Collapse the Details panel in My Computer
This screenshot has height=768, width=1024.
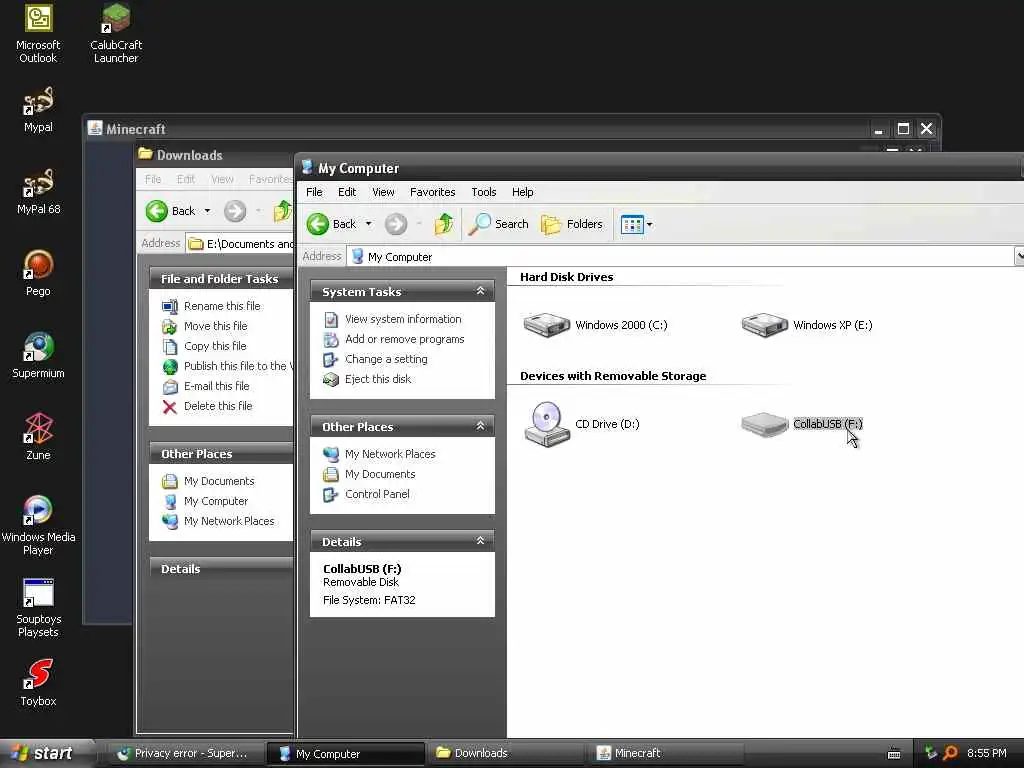click(x=481, y=541)
